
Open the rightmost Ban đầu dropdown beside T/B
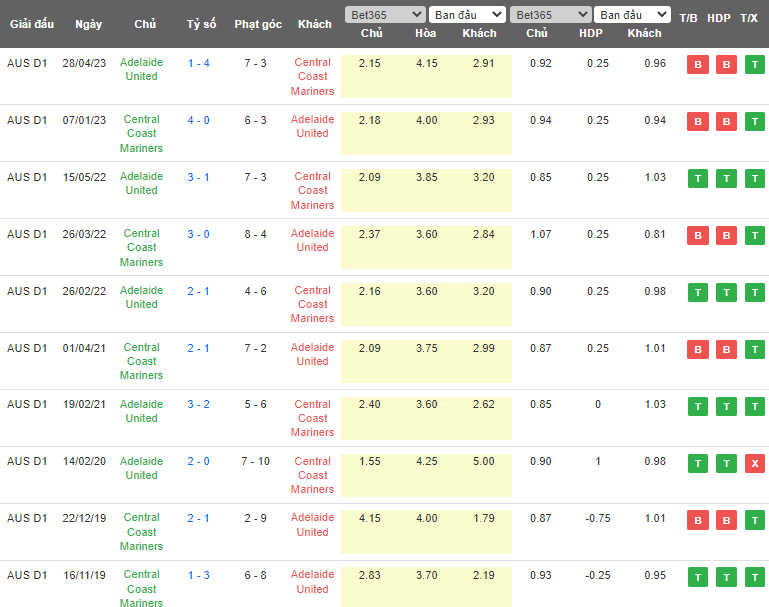pyautogui.click(x=632, y=15)
